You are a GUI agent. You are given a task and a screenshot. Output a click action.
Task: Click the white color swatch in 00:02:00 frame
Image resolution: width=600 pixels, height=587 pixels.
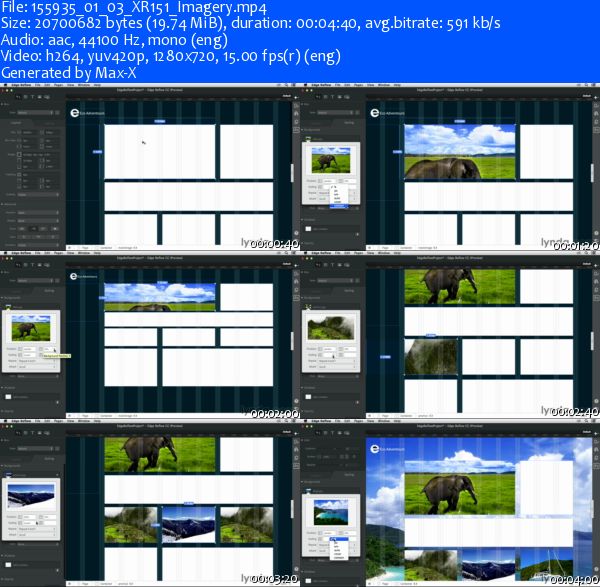8,397
